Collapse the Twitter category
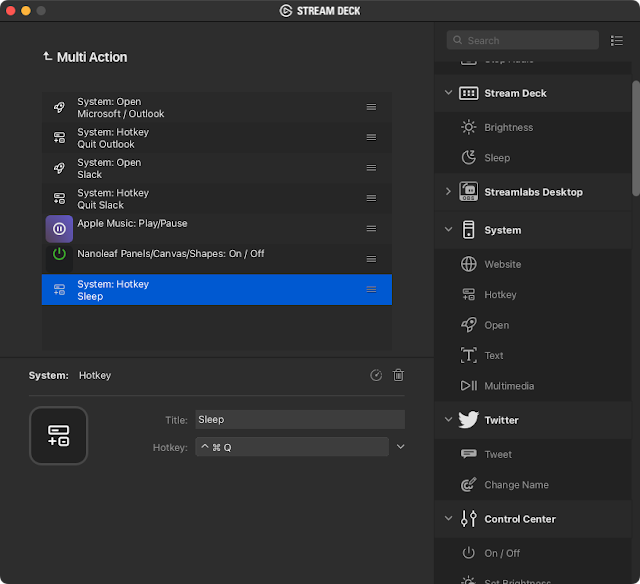This screenshot has height=584, width=640. point(448,420)
